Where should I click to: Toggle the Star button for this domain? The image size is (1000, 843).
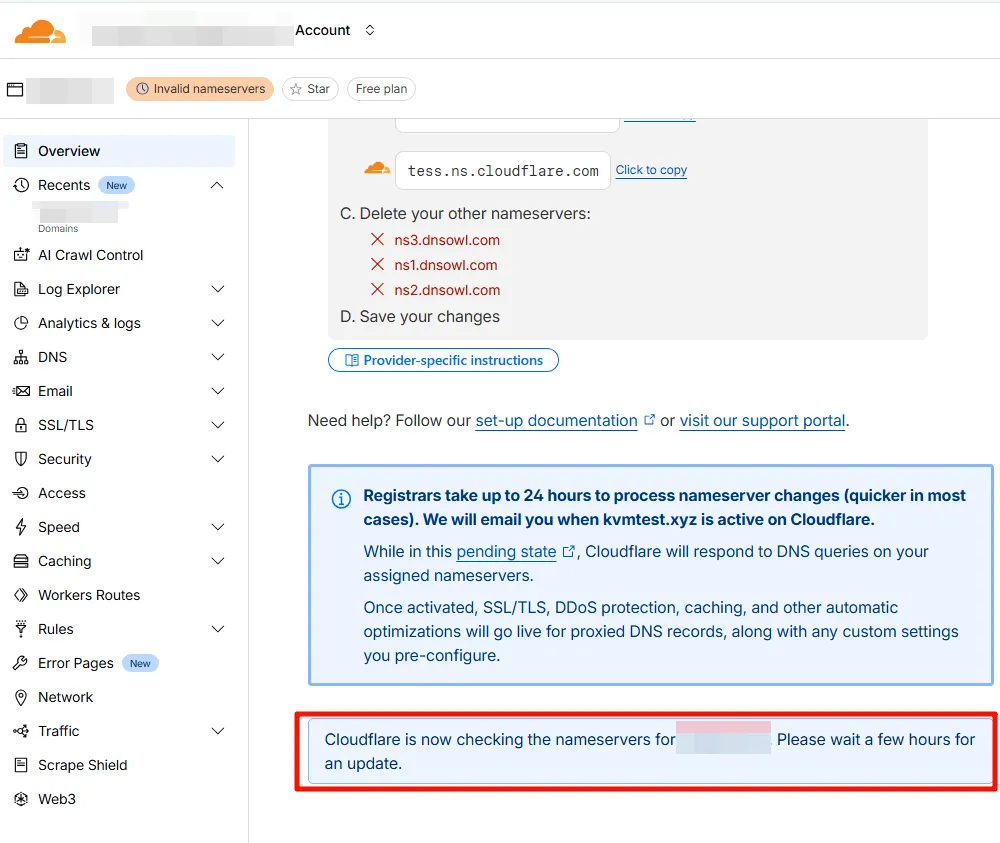[310, 89]
